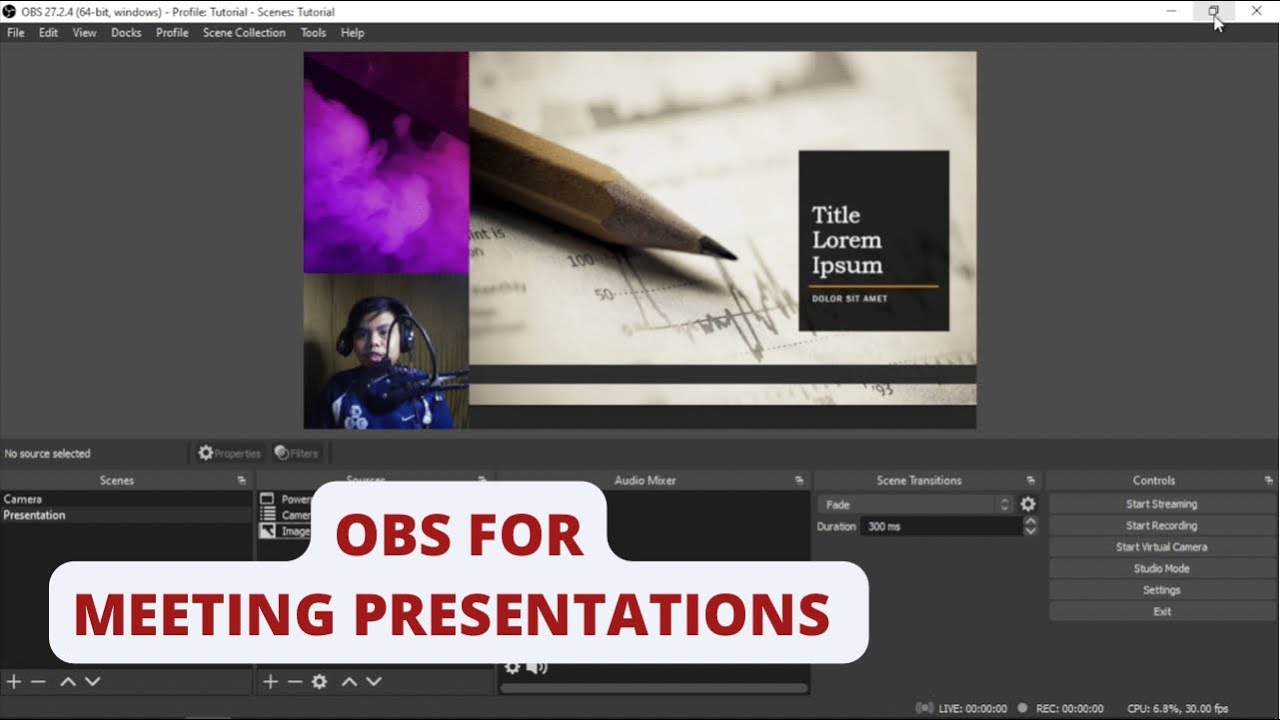
Task: Move the scene up with the Scenes arrow
Action: click(68, 681)
